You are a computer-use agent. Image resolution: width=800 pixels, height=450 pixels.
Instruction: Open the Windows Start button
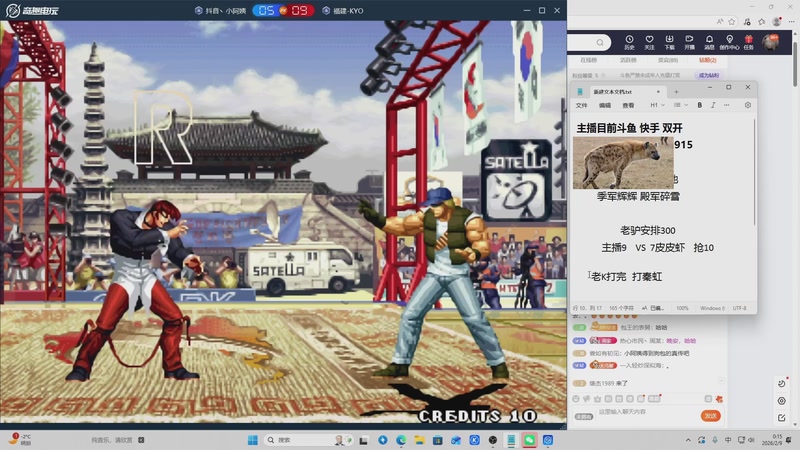253,440
